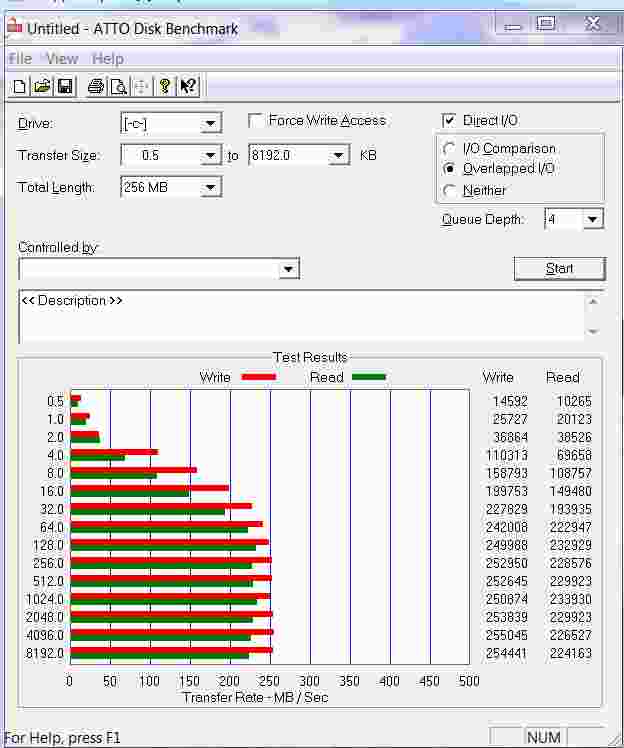Start the disk benchmark
The image size is (624, 748).
(560, 269)
